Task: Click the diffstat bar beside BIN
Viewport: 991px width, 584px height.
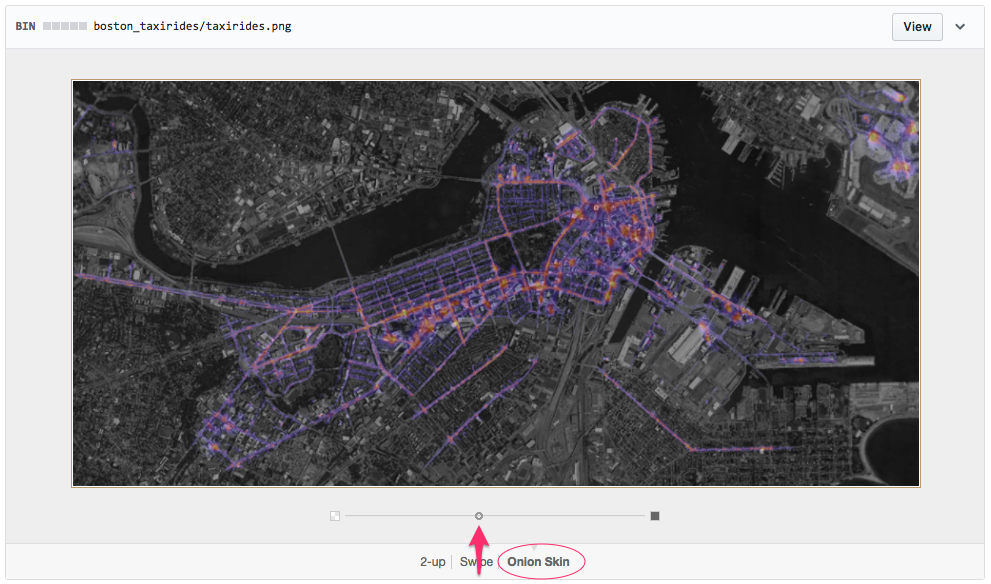Action: 64,27
